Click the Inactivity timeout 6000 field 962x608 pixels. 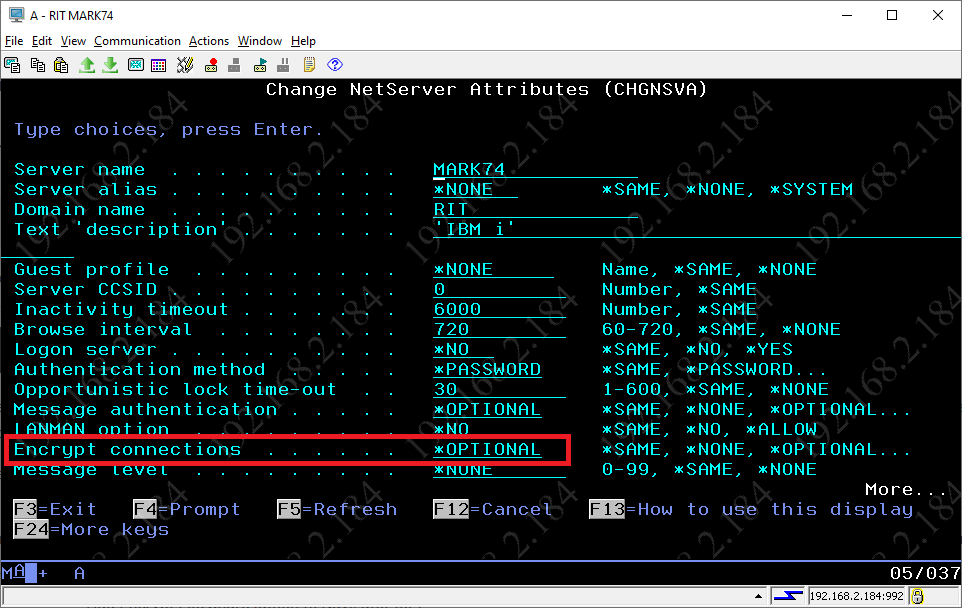[x=458, y=310]
